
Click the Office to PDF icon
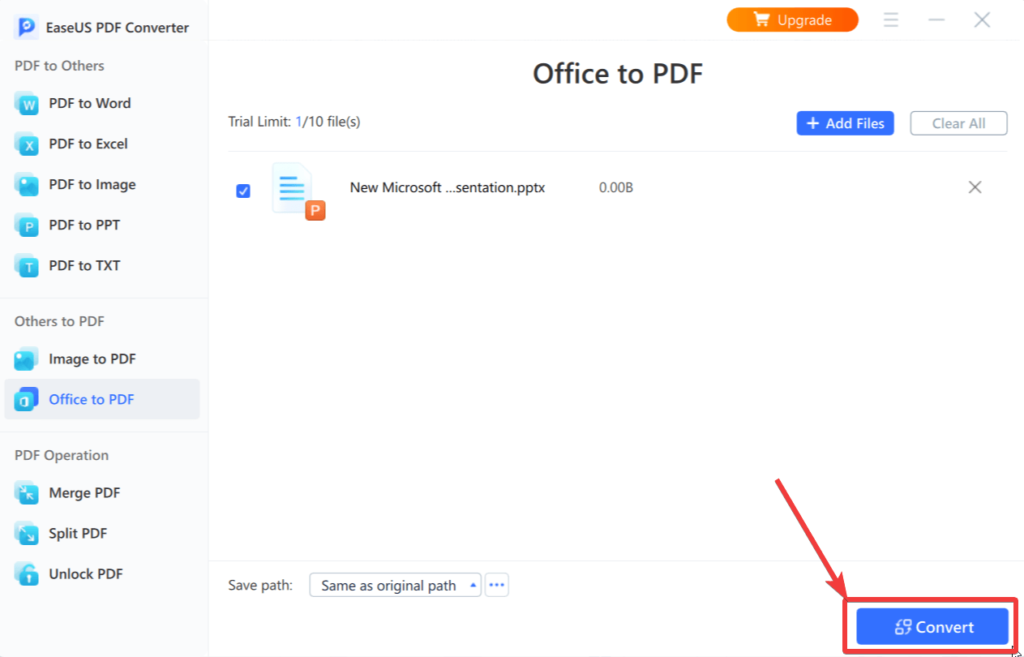click(x=26, y=399)
